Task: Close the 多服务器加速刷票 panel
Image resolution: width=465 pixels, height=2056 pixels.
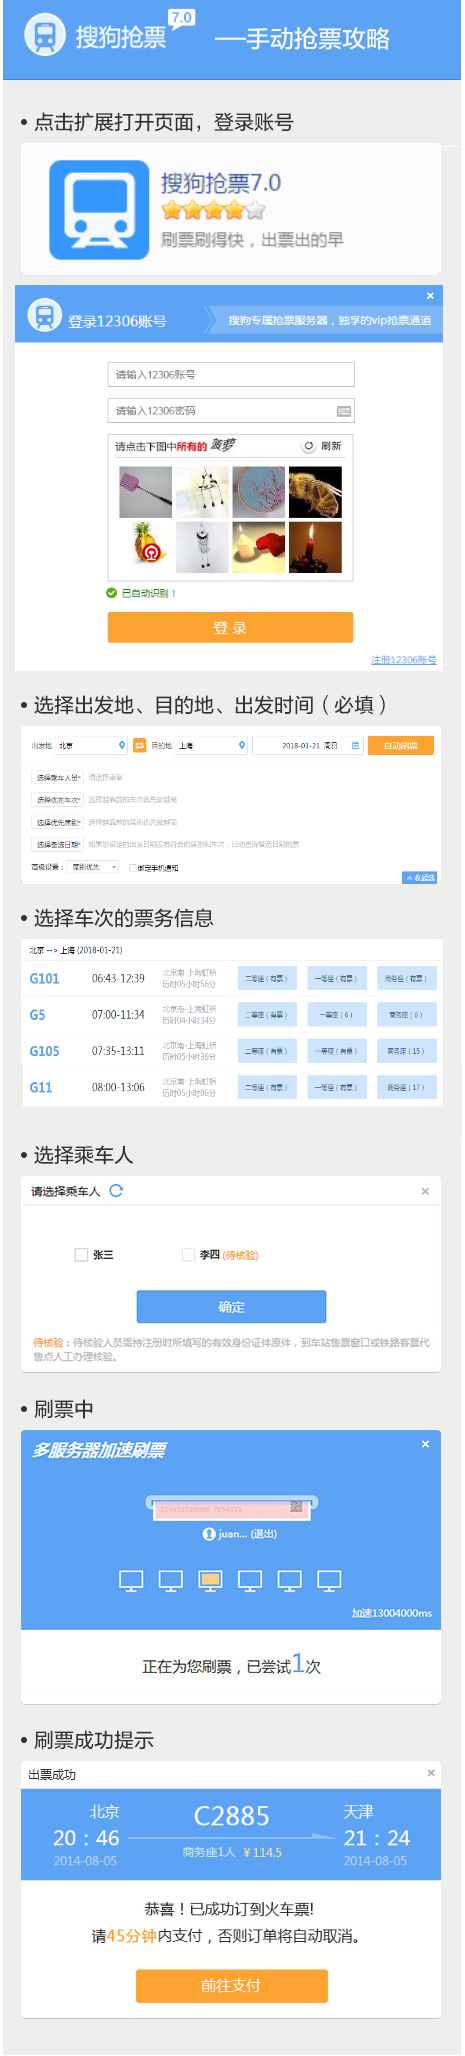Action: point(425,1444)
